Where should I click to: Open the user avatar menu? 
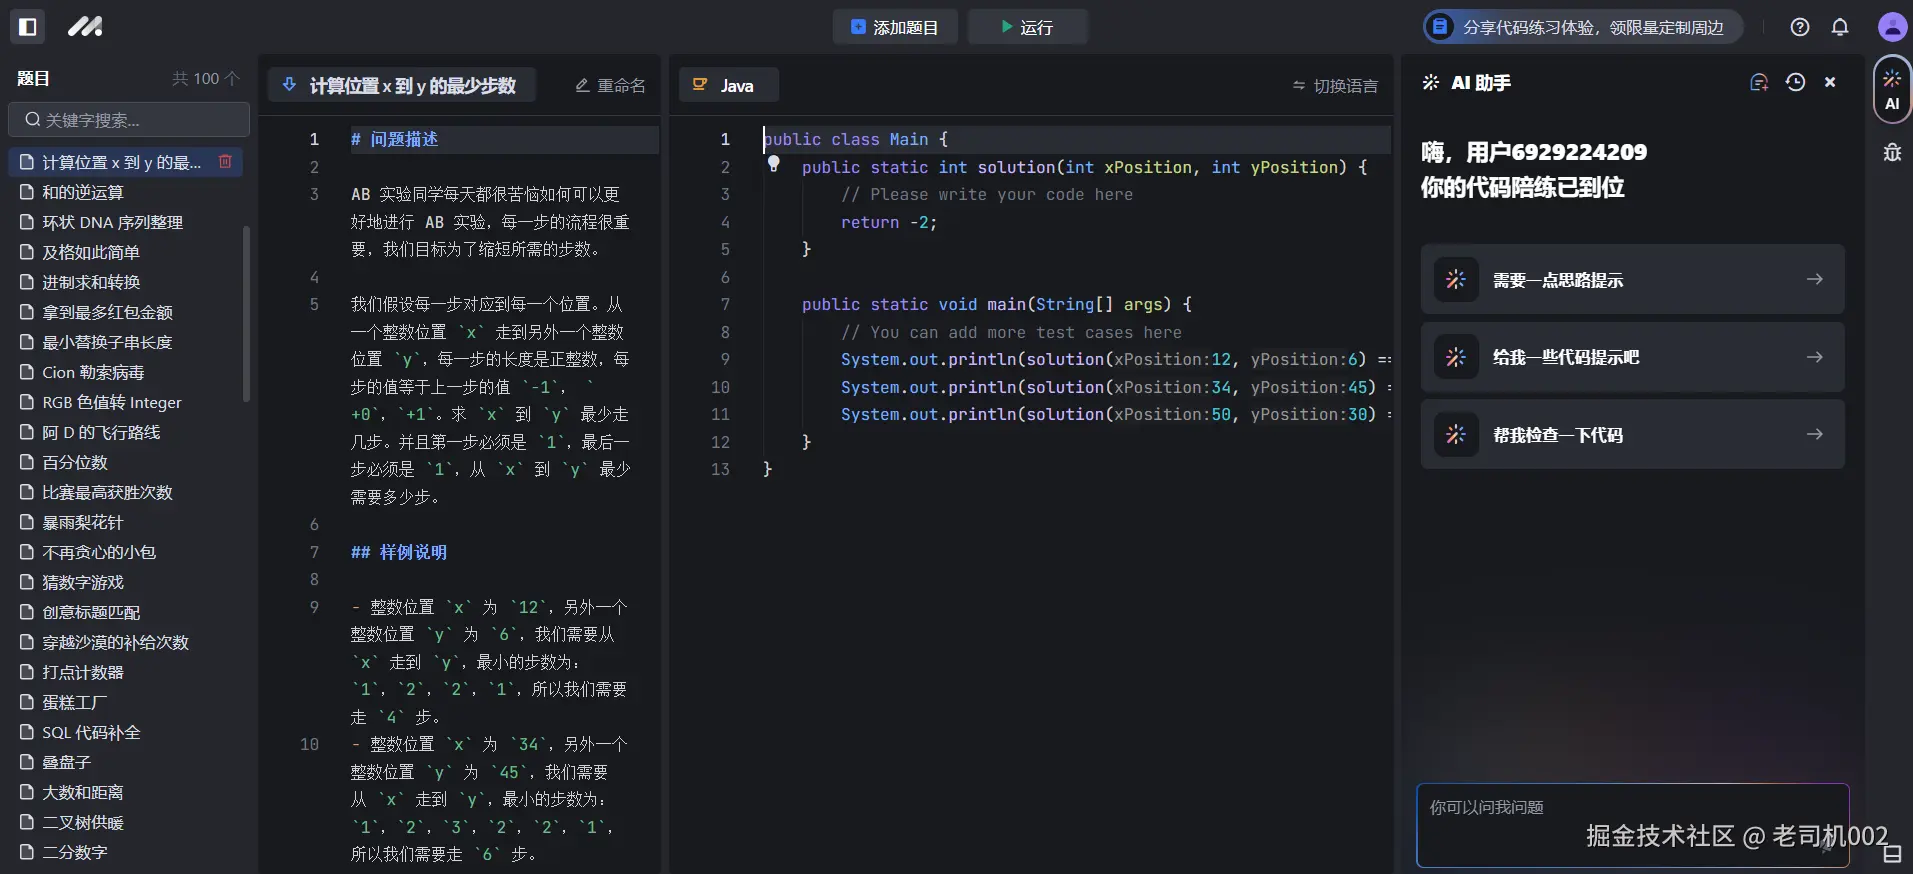[x=1892, y=27]
